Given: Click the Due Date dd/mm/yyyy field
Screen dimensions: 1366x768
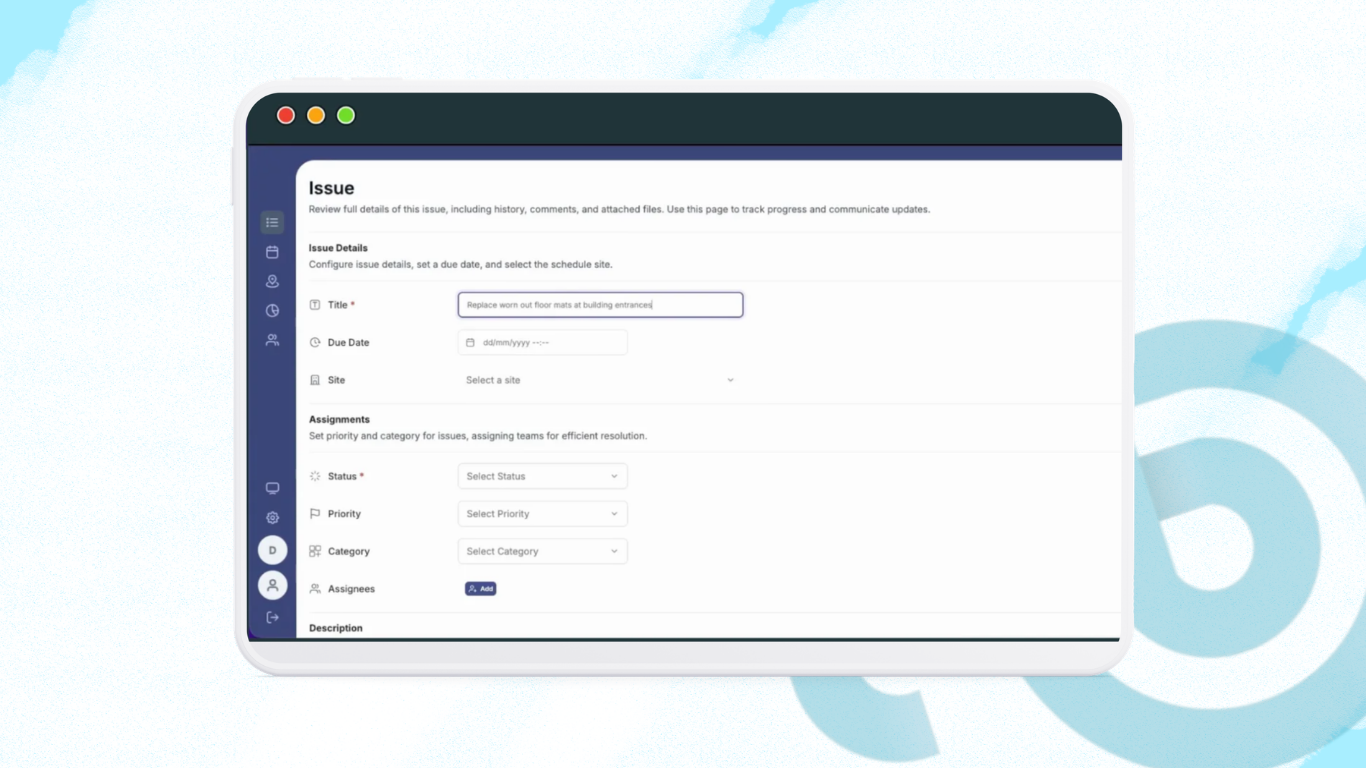Looking at the screenshot, I should (543, 342).
